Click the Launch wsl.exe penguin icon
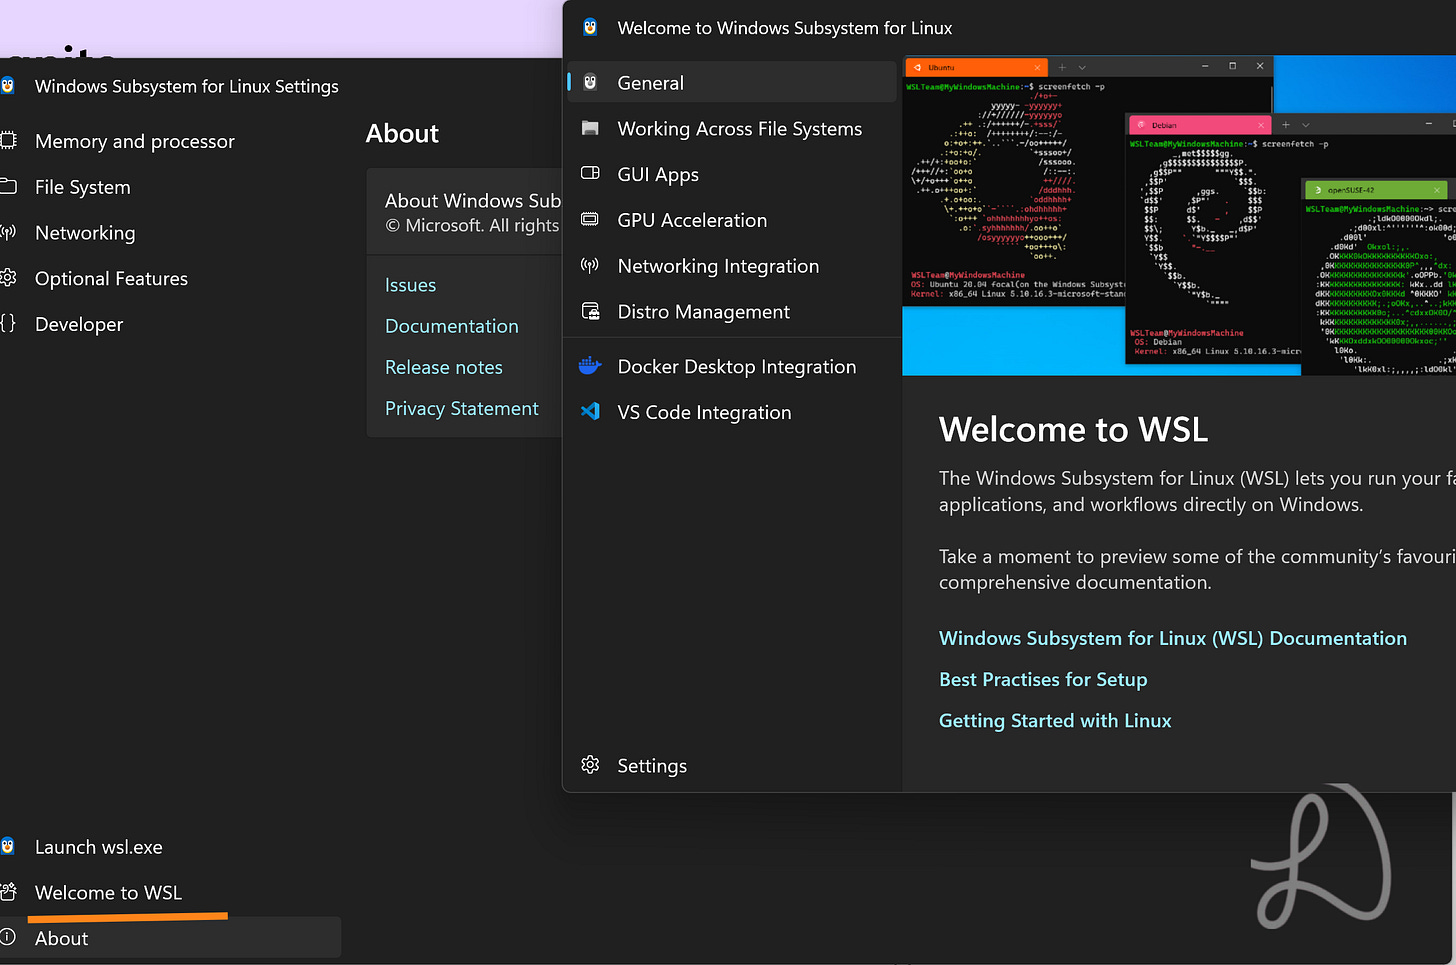This screenshot has height=965, width=1456. click(8, 846)
